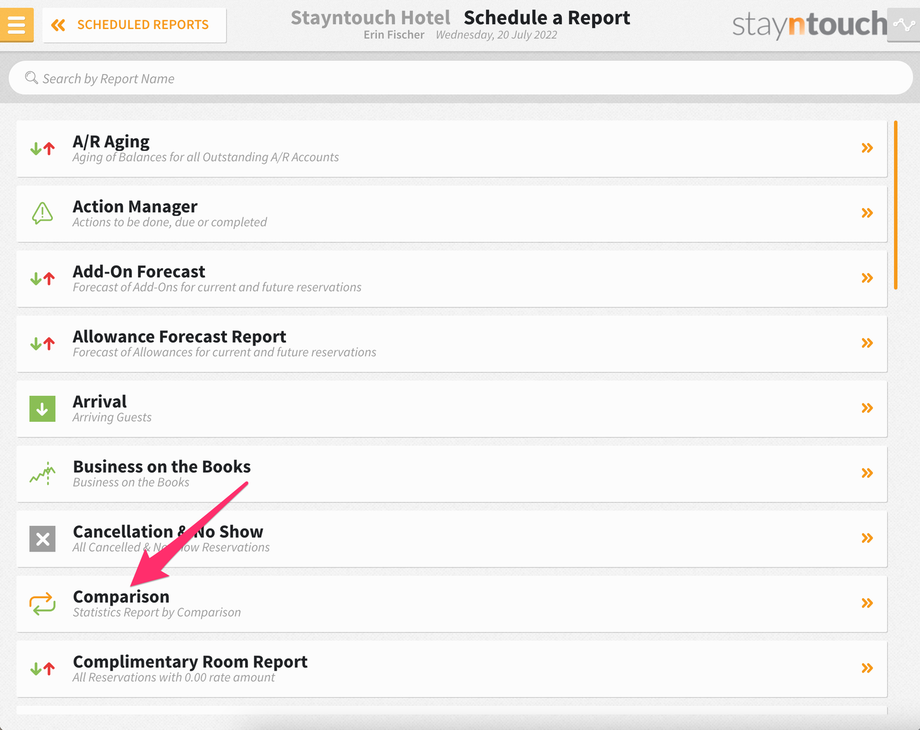Click the Stayntouch Hotel heading
Screen dimensions: 920x730
[x=371, y=18]
